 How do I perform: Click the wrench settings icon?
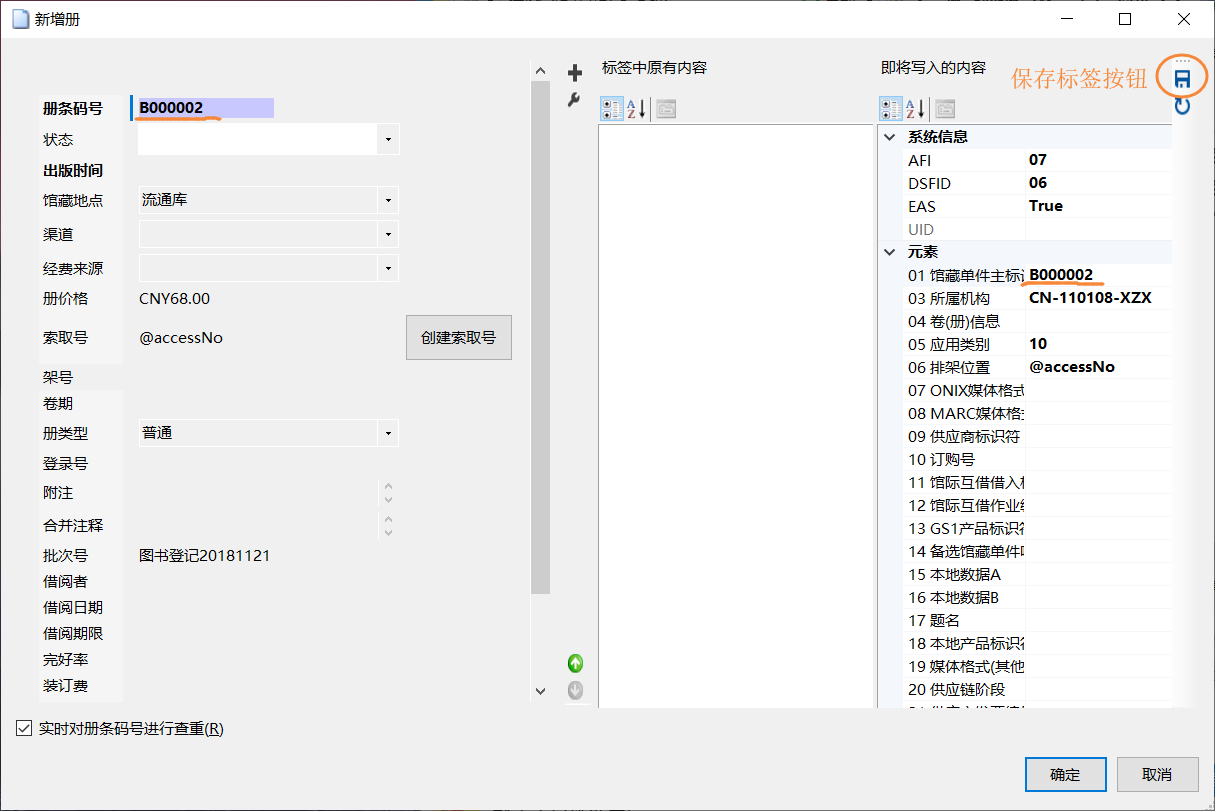click(x=574, y=99)
